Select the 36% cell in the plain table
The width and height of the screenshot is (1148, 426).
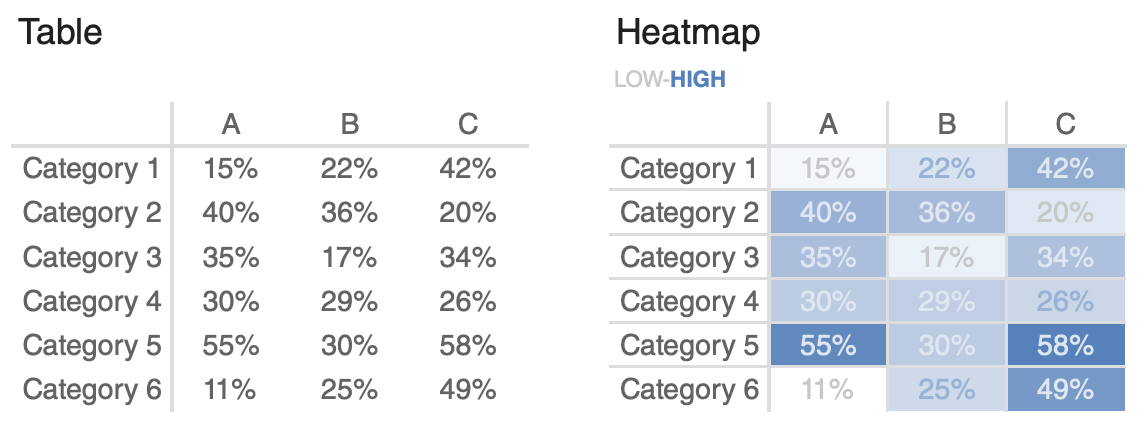point(349,213)
